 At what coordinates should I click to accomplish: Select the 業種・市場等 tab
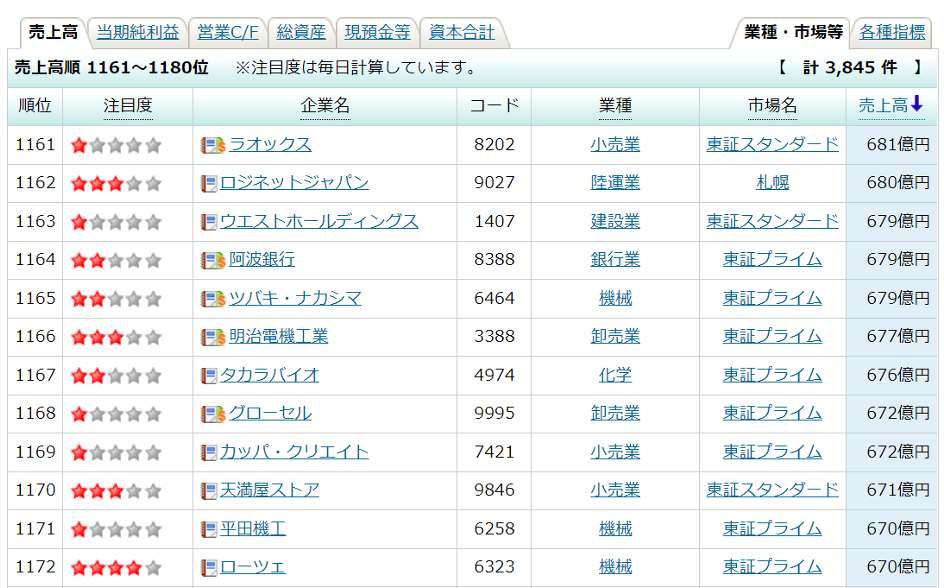[x=793, y=32]
